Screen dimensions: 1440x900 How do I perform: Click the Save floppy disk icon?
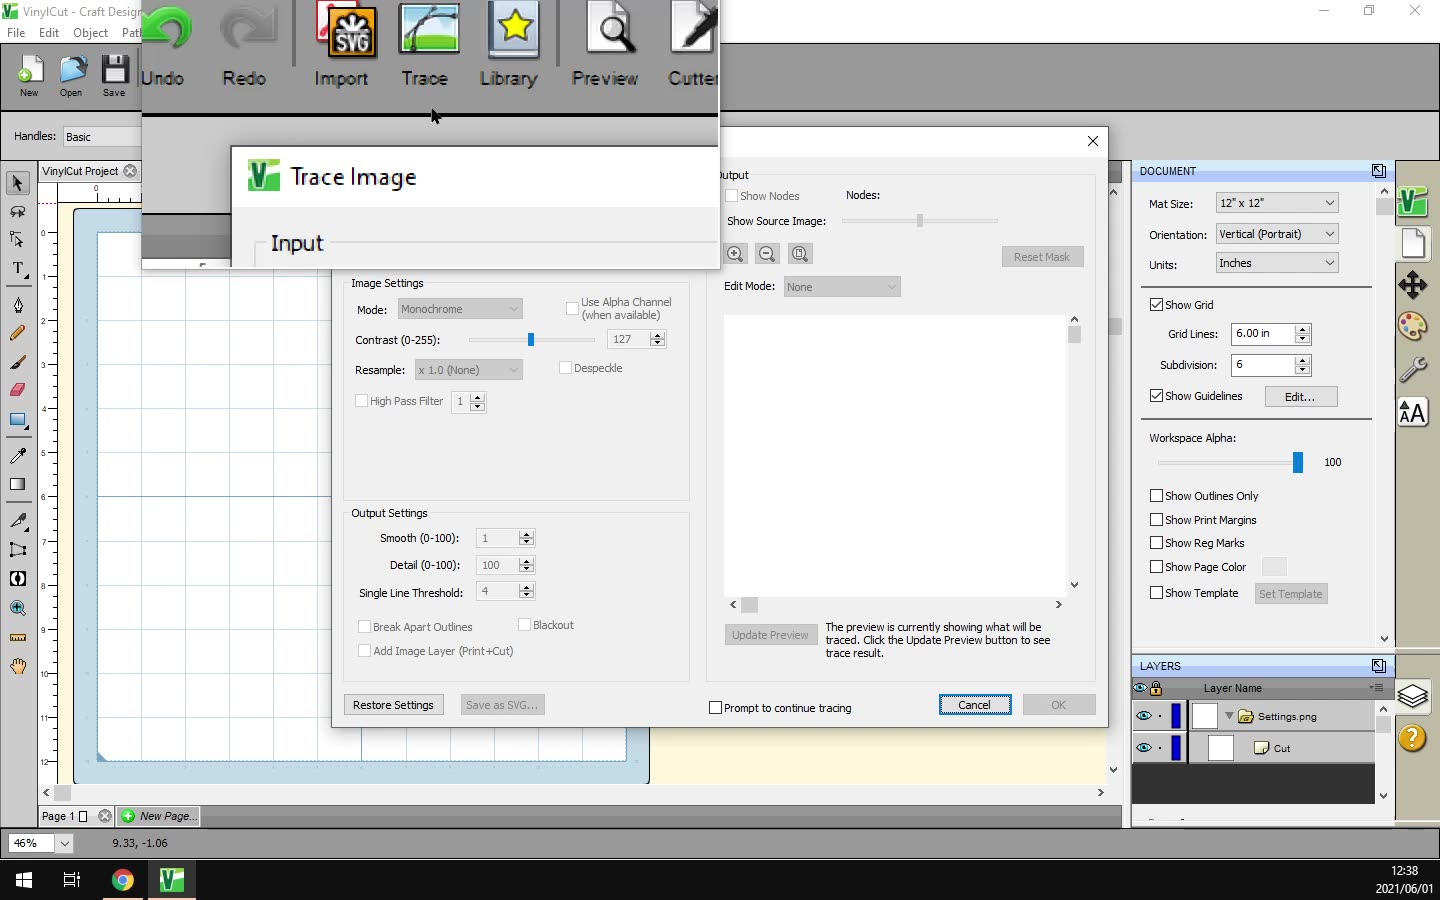[x=114, y=72]
